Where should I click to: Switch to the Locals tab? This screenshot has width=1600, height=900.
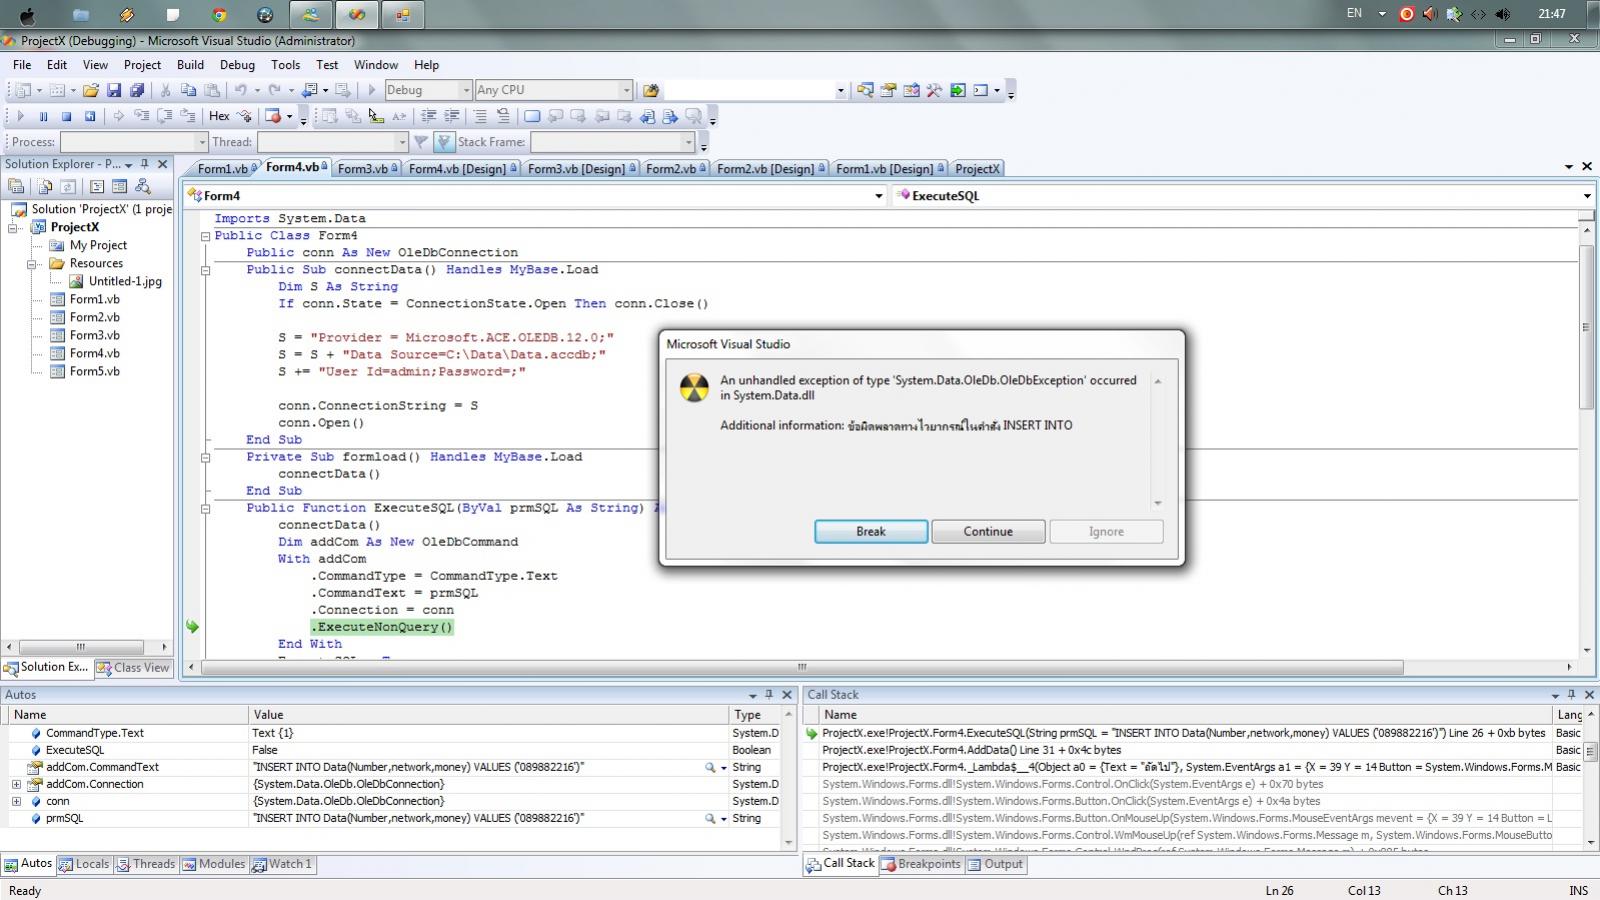tap(84, 864)
